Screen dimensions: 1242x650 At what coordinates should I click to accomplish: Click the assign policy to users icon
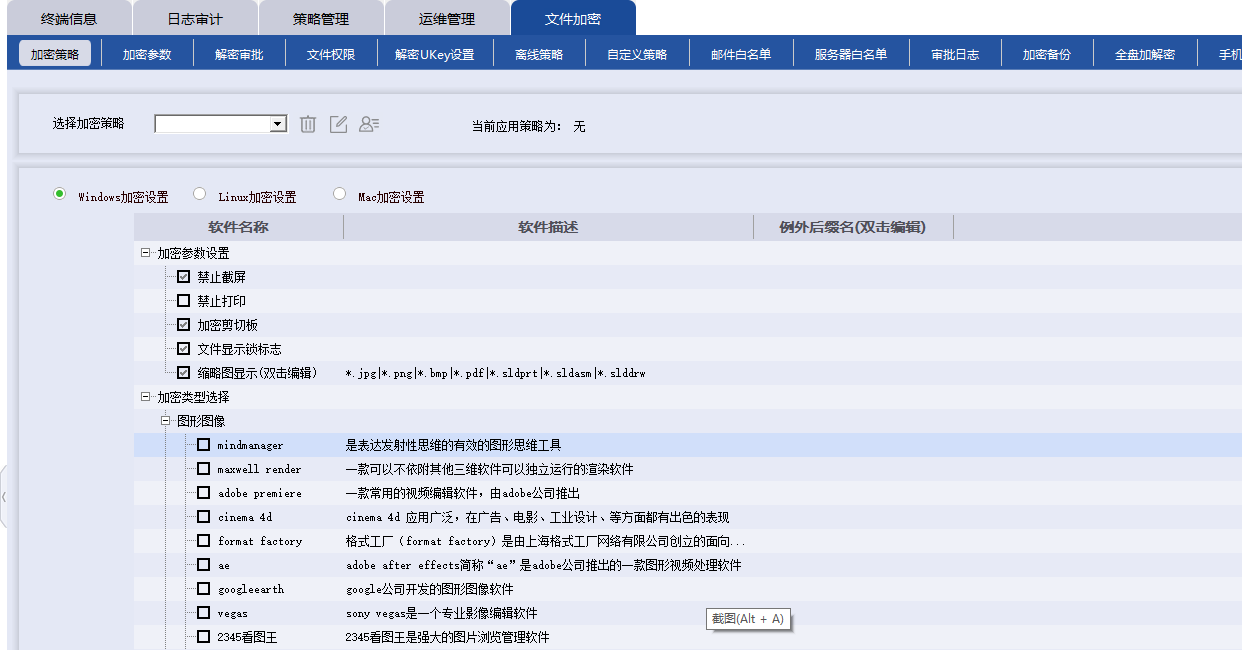coord(369,124)
